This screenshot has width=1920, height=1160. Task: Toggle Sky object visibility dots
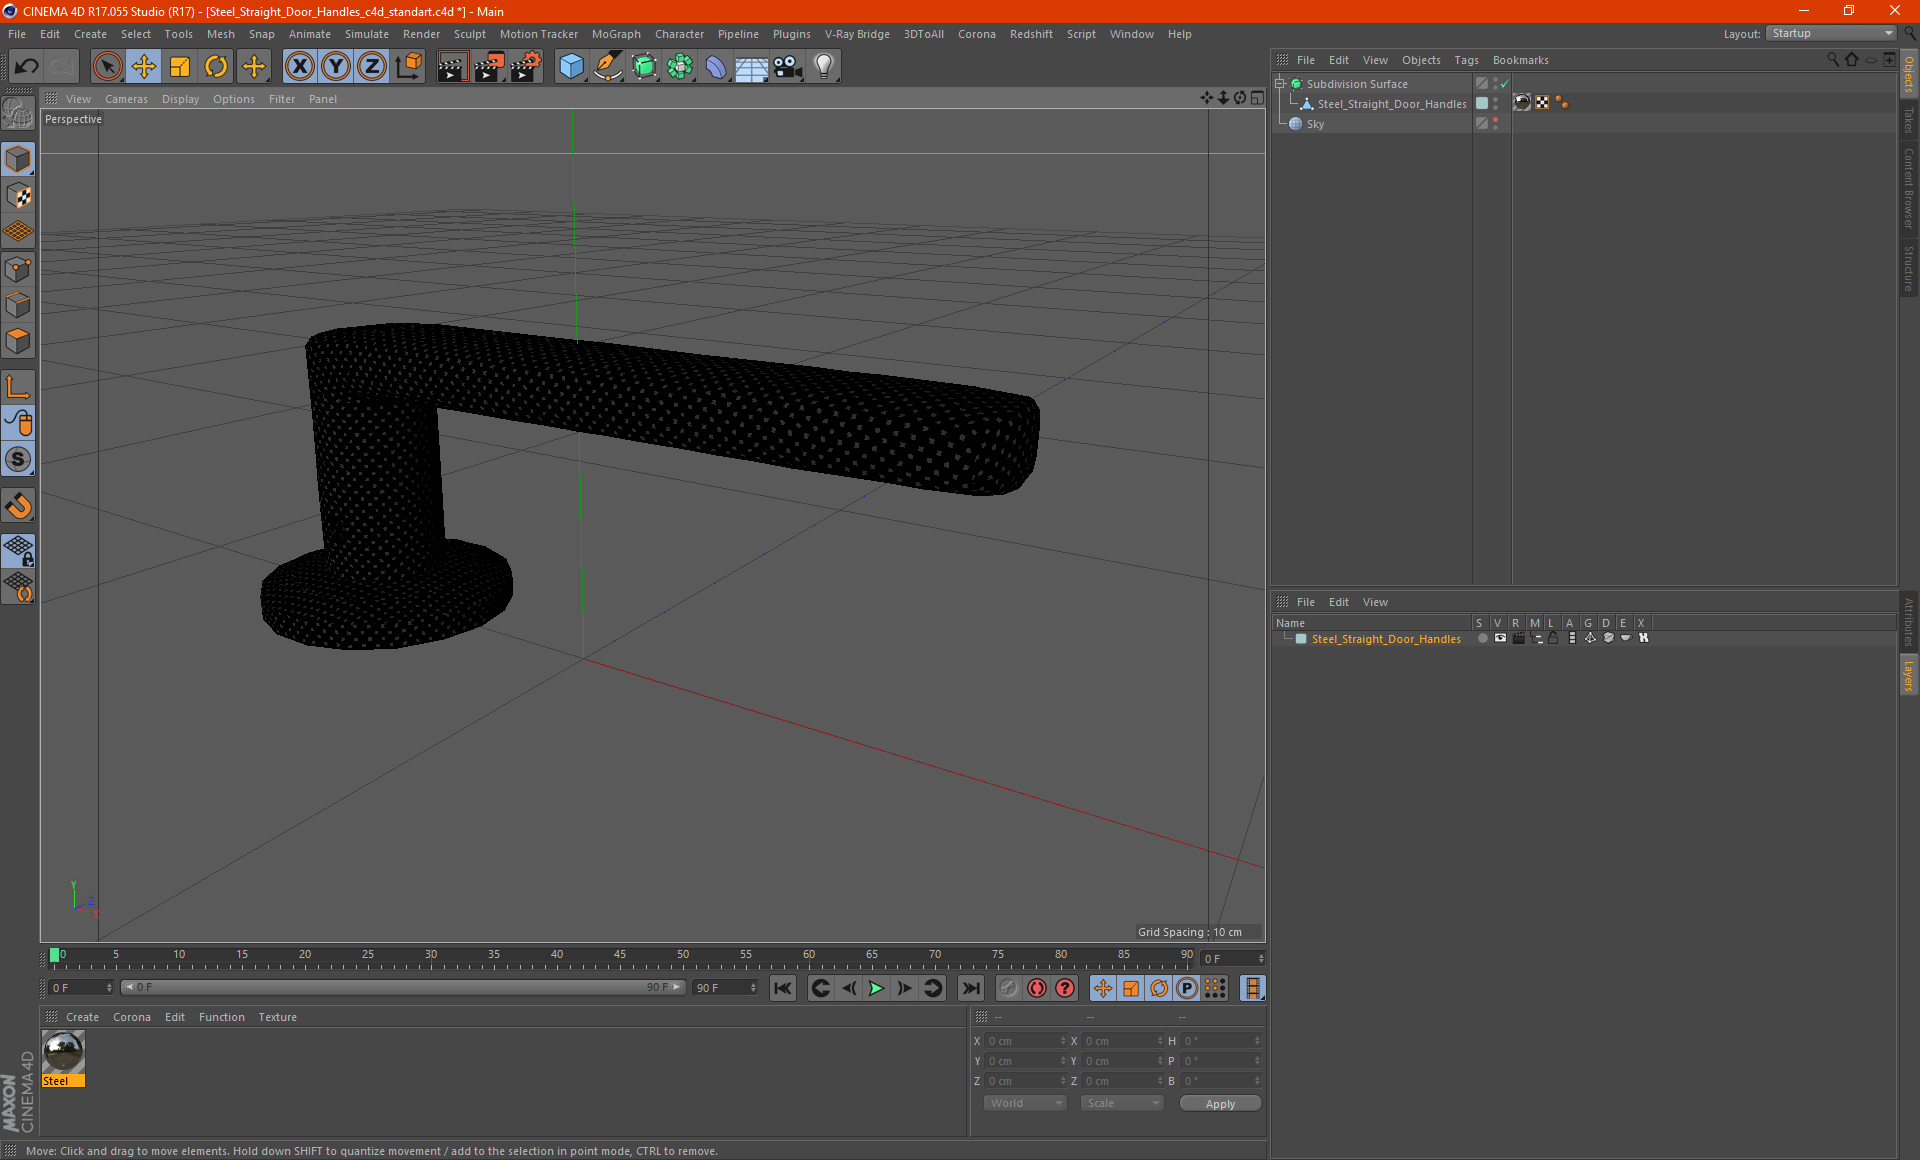click(x=1496, y=123)
